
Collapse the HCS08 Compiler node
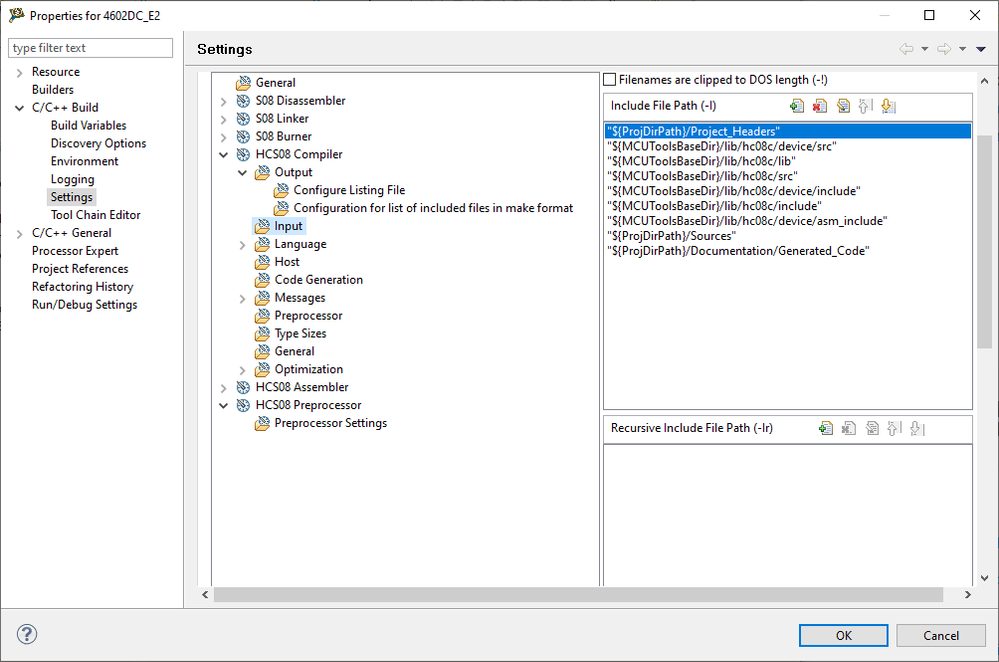pos(223,155)
